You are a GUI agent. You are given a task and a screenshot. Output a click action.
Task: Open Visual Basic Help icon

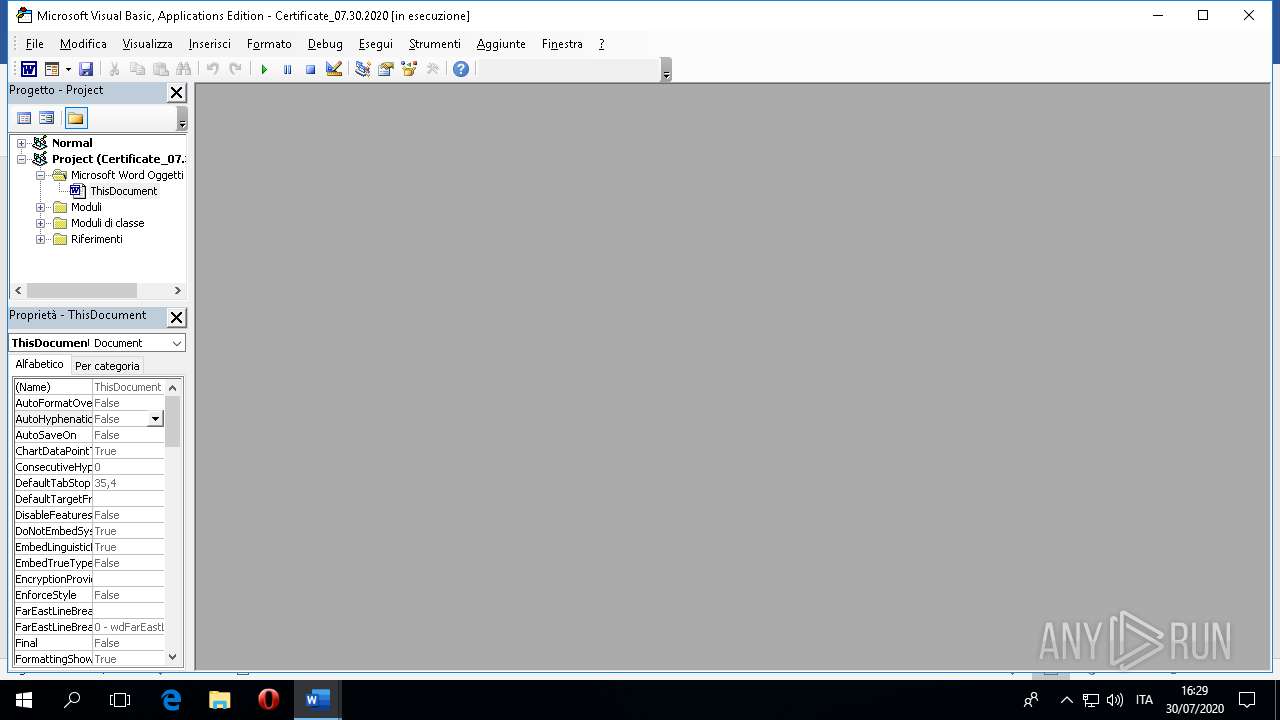[460, 69]
